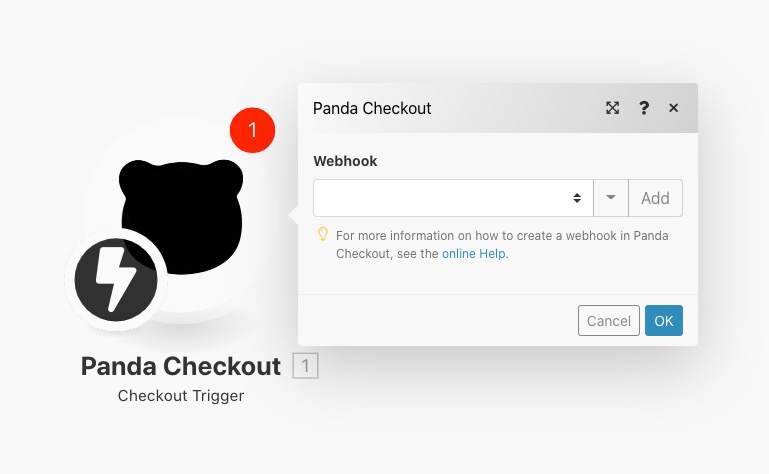This screenshot has height=474, width=769.
Task: Click Add to create a new webhook
Action: pos(655,198)
